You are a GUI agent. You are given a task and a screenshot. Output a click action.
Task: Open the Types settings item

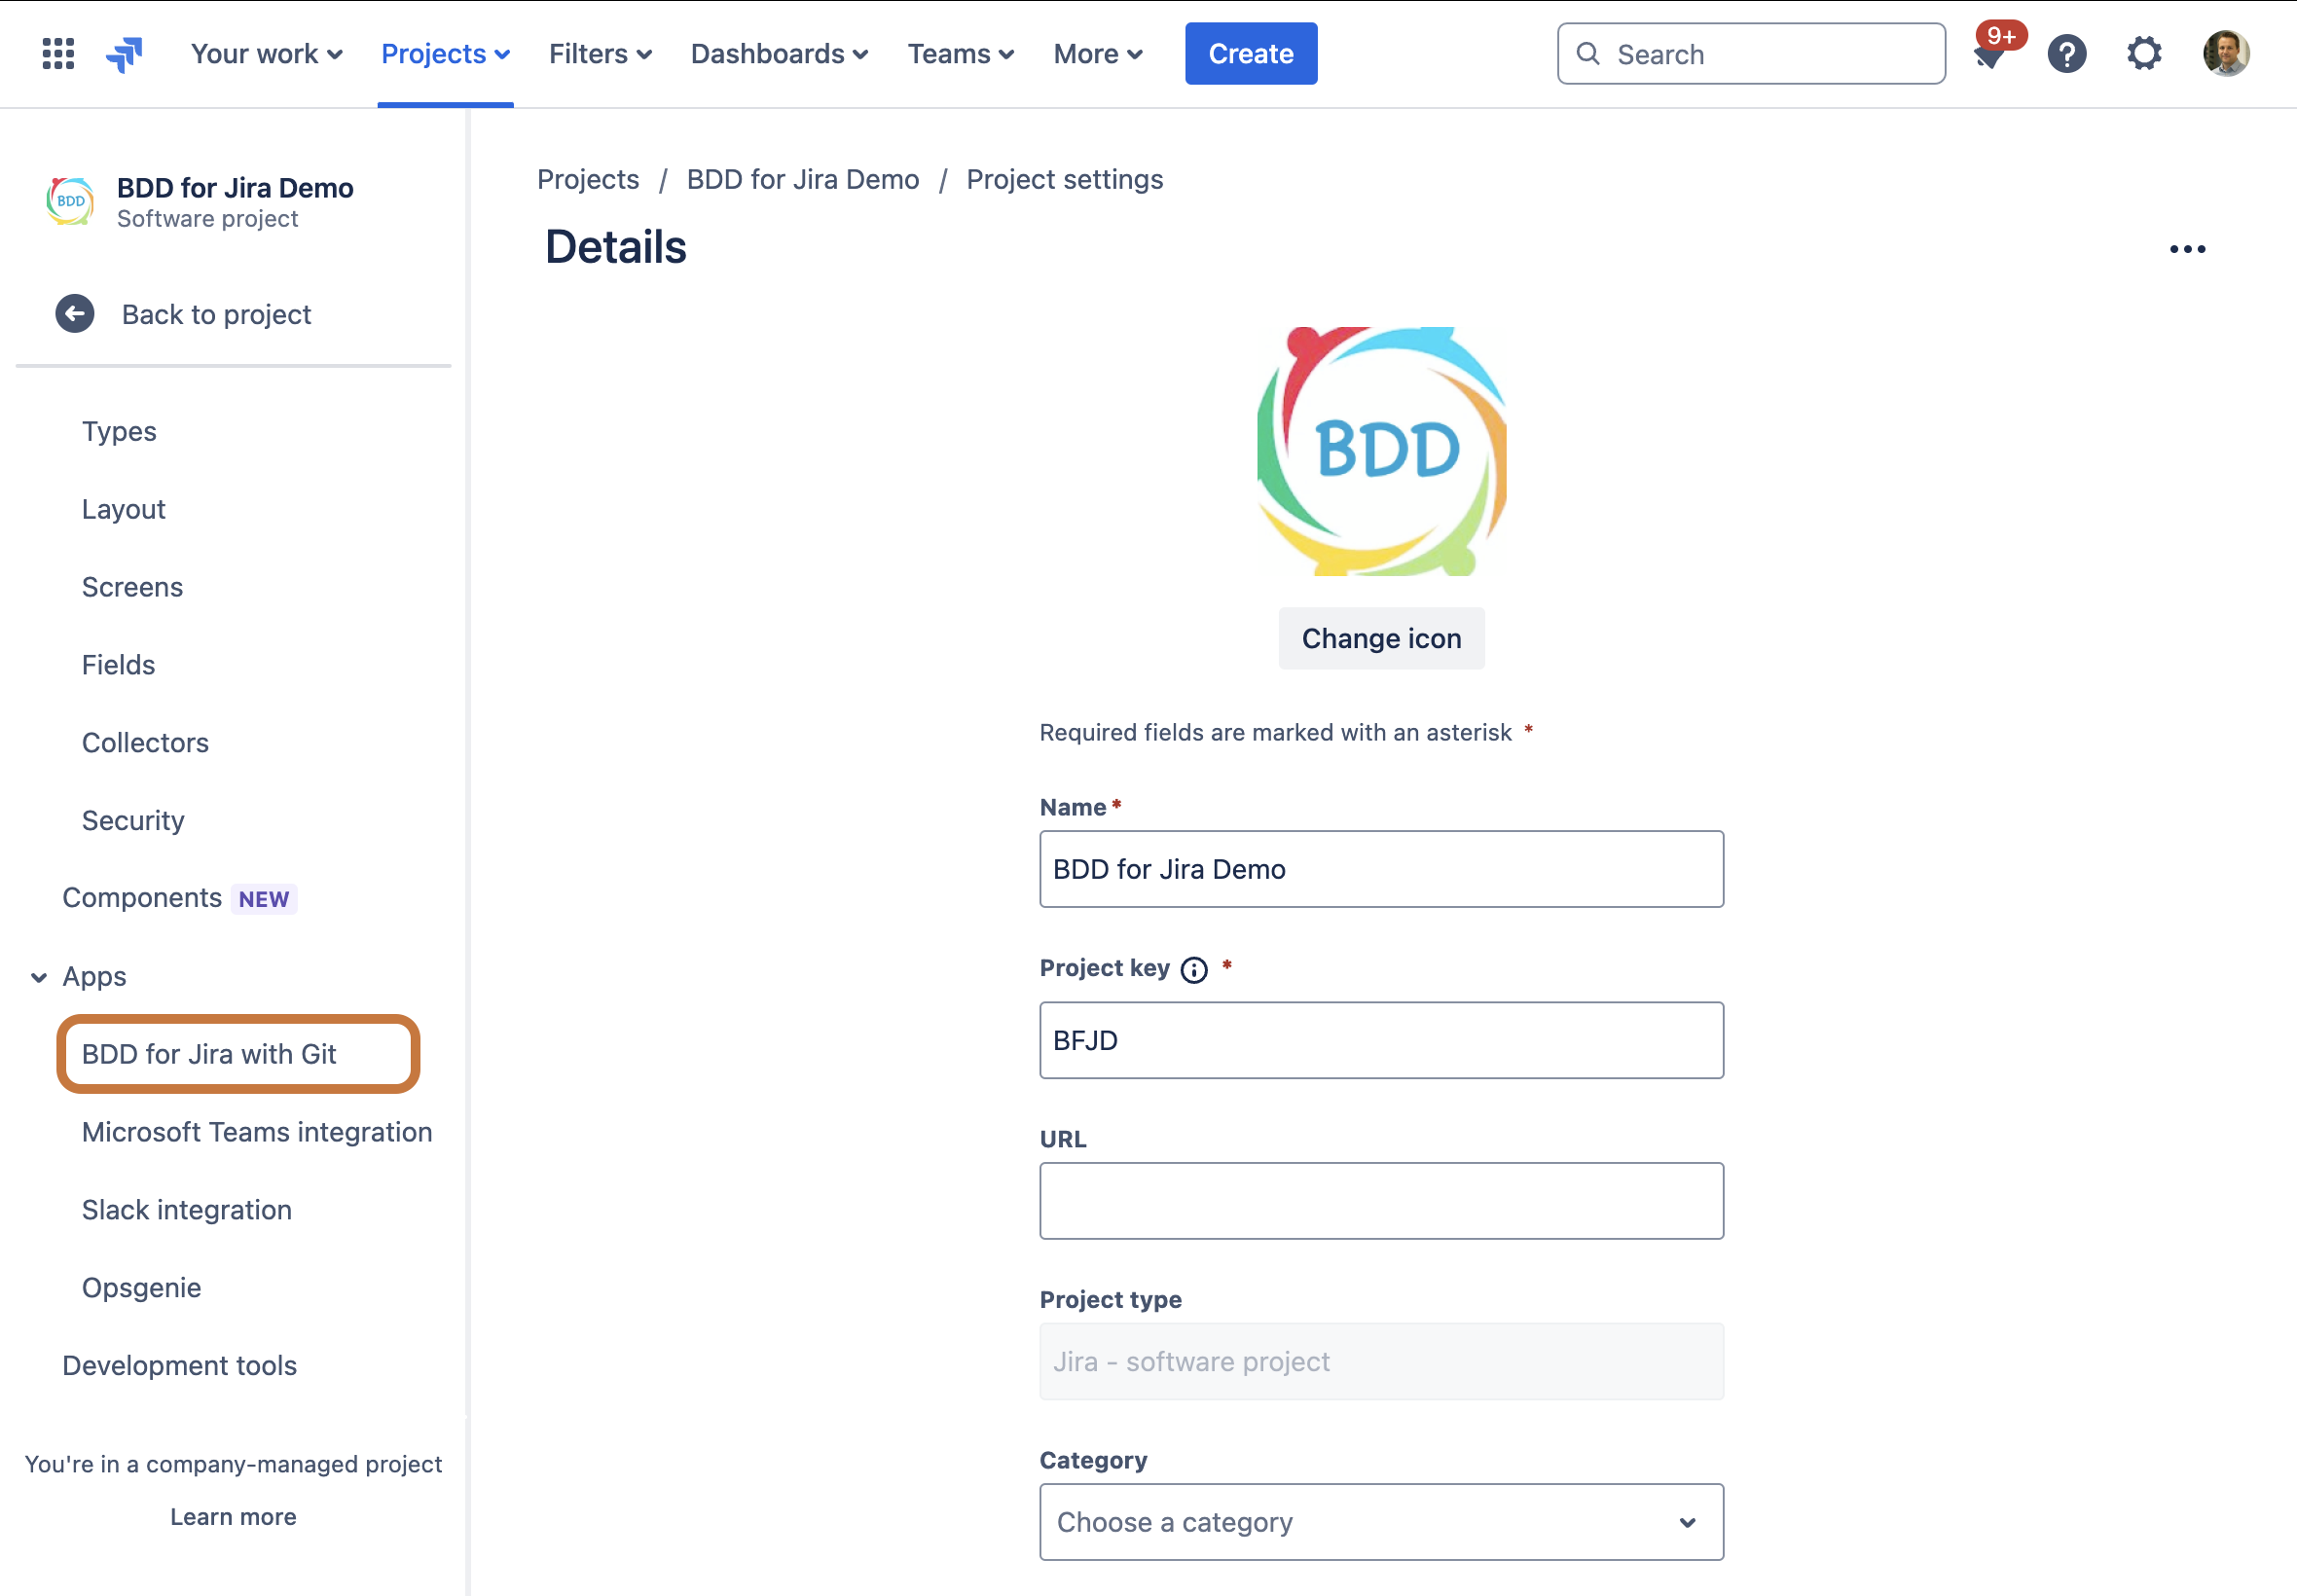click(x=119, y=431)
